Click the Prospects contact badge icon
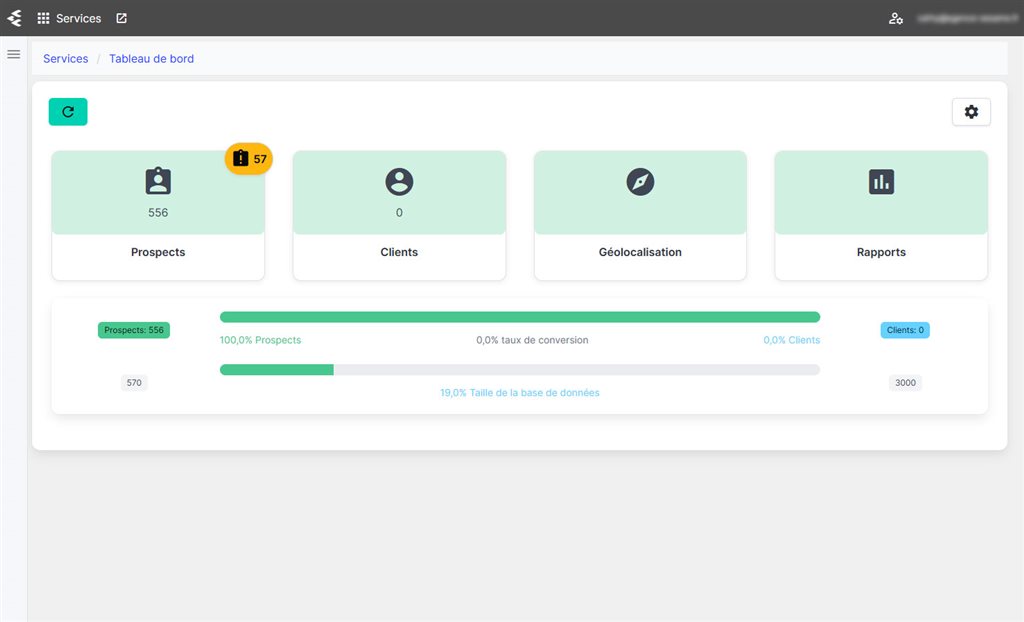 click(158, 181)
